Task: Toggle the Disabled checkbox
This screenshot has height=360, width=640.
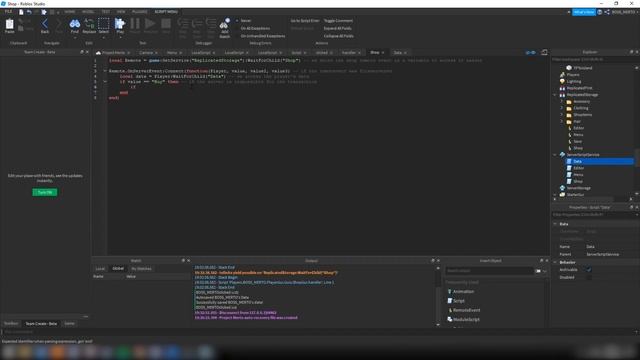Action: [x=589, y=277]
